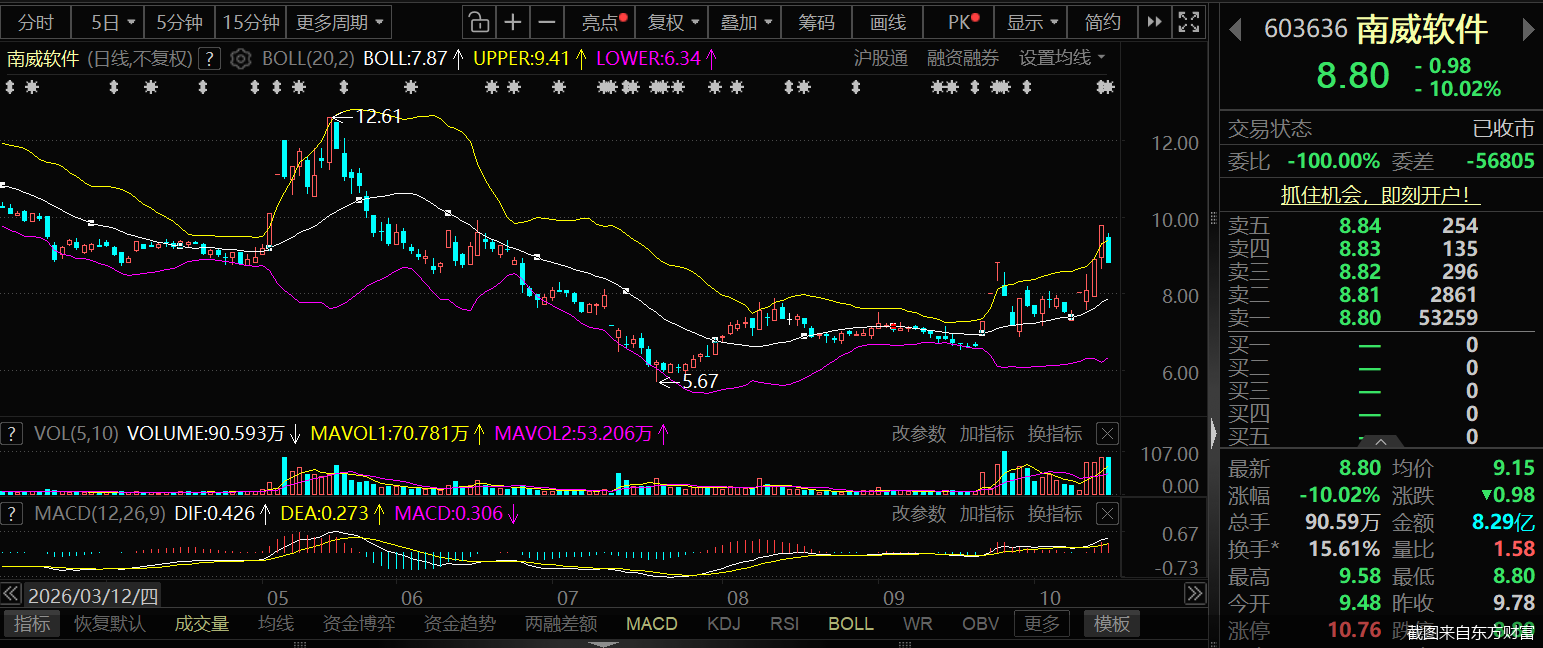
Task: Collapse the order book with up chevron
Action: [x=1381, y=441]
